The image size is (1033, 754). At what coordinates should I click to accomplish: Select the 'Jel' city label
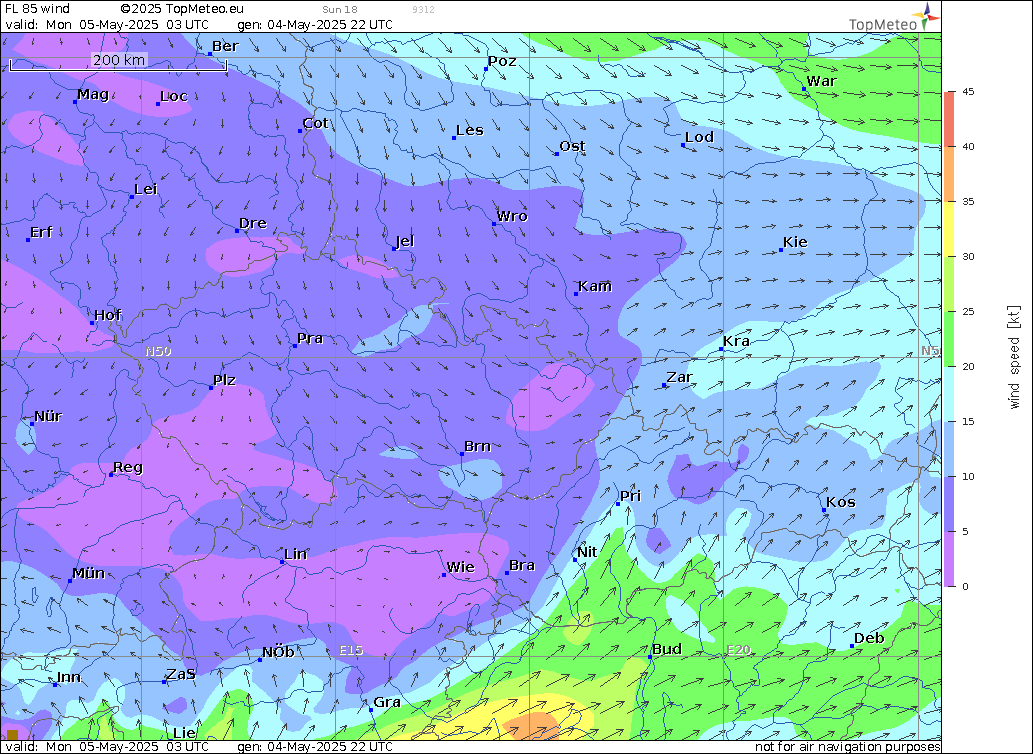click(405, 241)
